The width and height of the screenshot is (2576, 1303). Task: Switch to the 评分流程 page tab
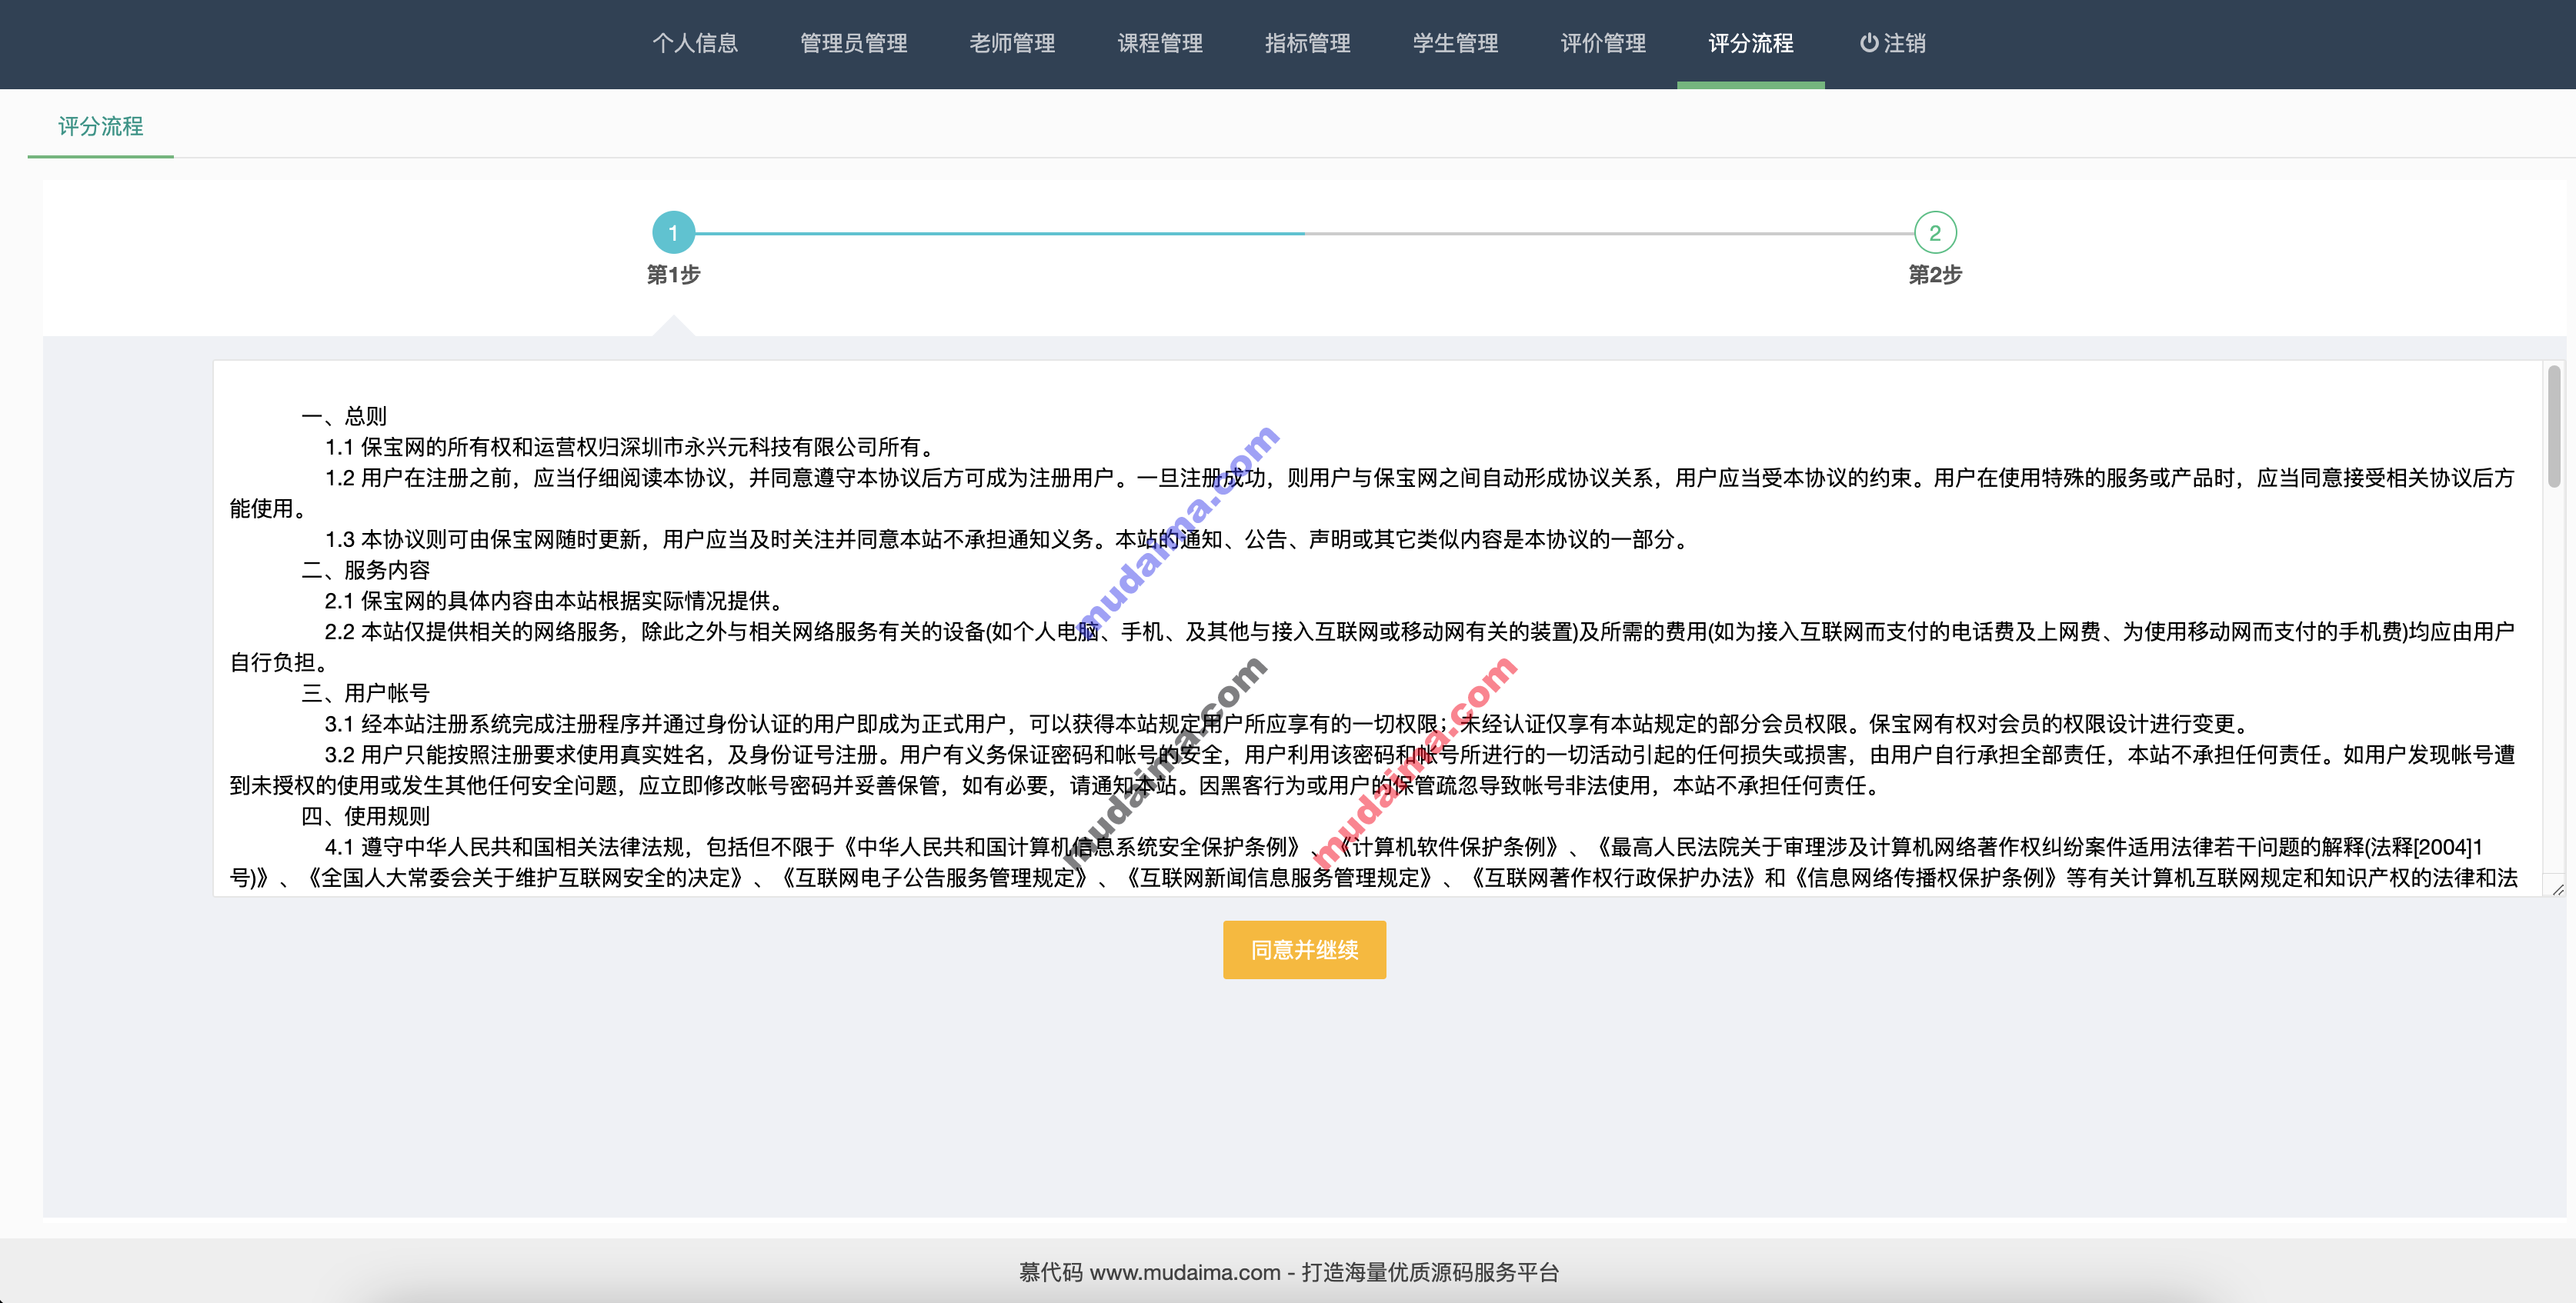(100, 126)
